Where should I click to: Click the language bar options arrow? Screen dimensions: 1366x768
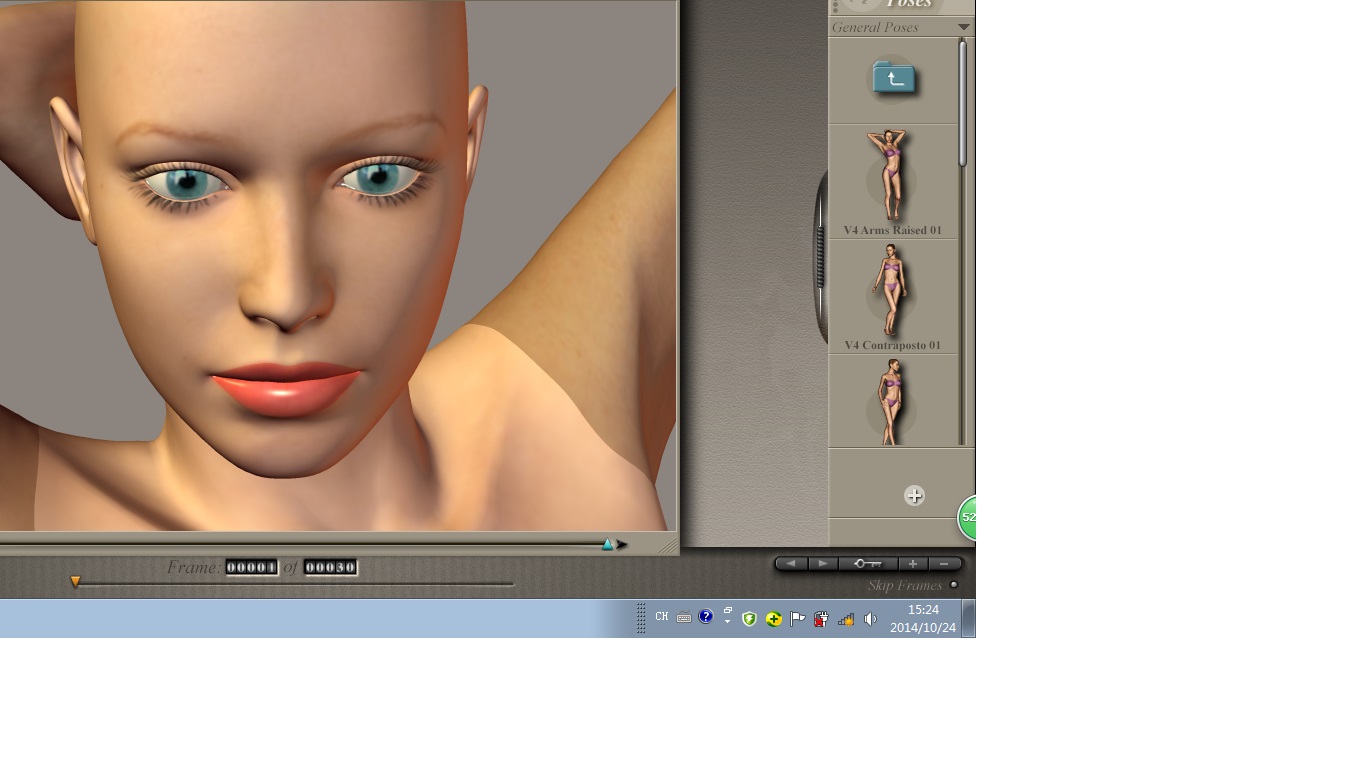[727, 622]
